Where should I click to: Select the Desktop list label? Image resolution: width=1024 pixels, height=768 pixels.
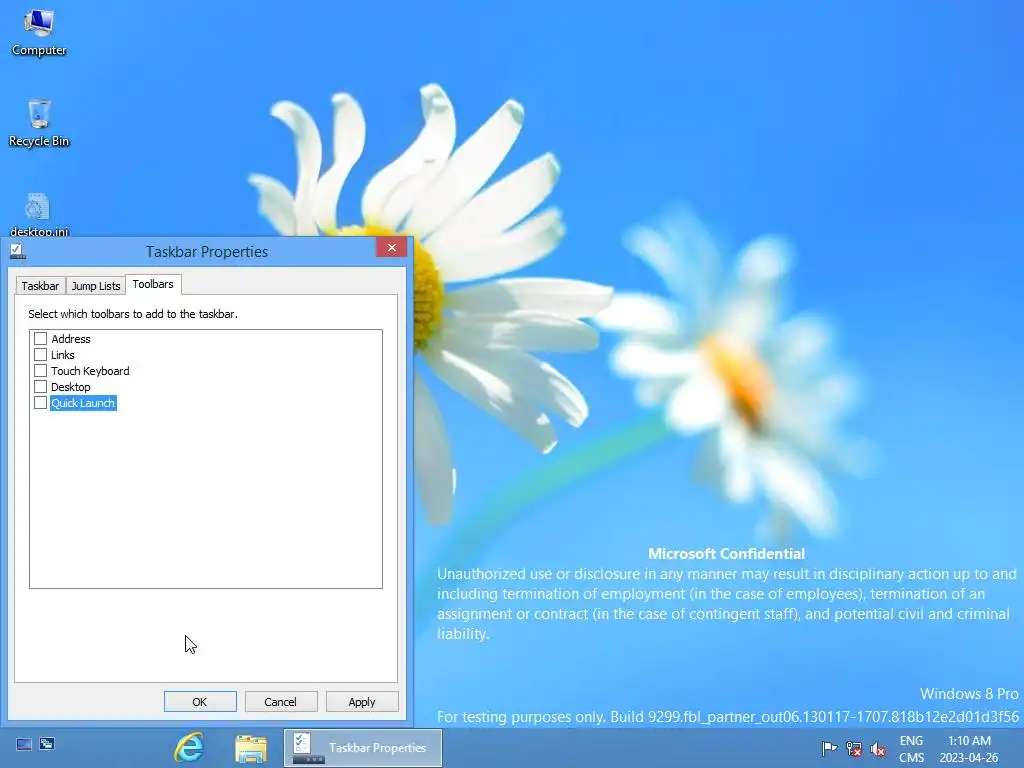71,387
